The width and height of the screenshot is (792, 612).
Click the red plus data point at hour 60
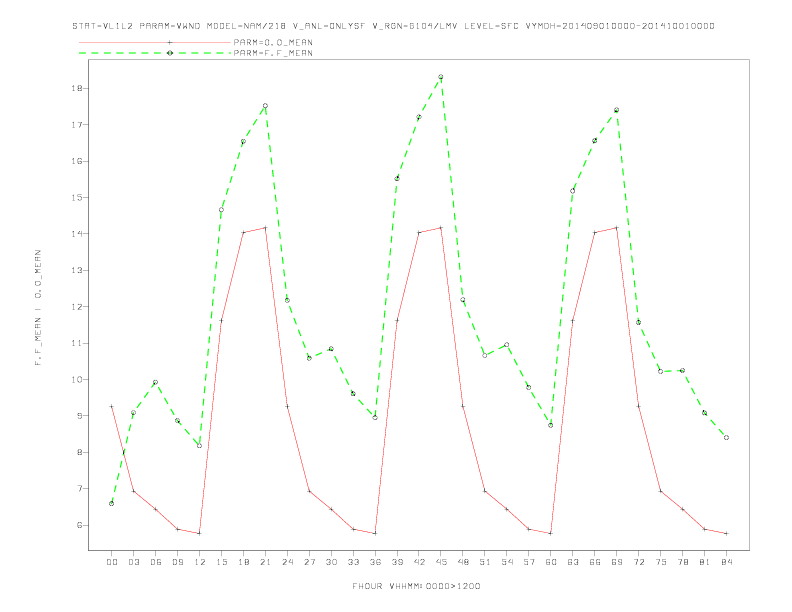coord(551,533)
